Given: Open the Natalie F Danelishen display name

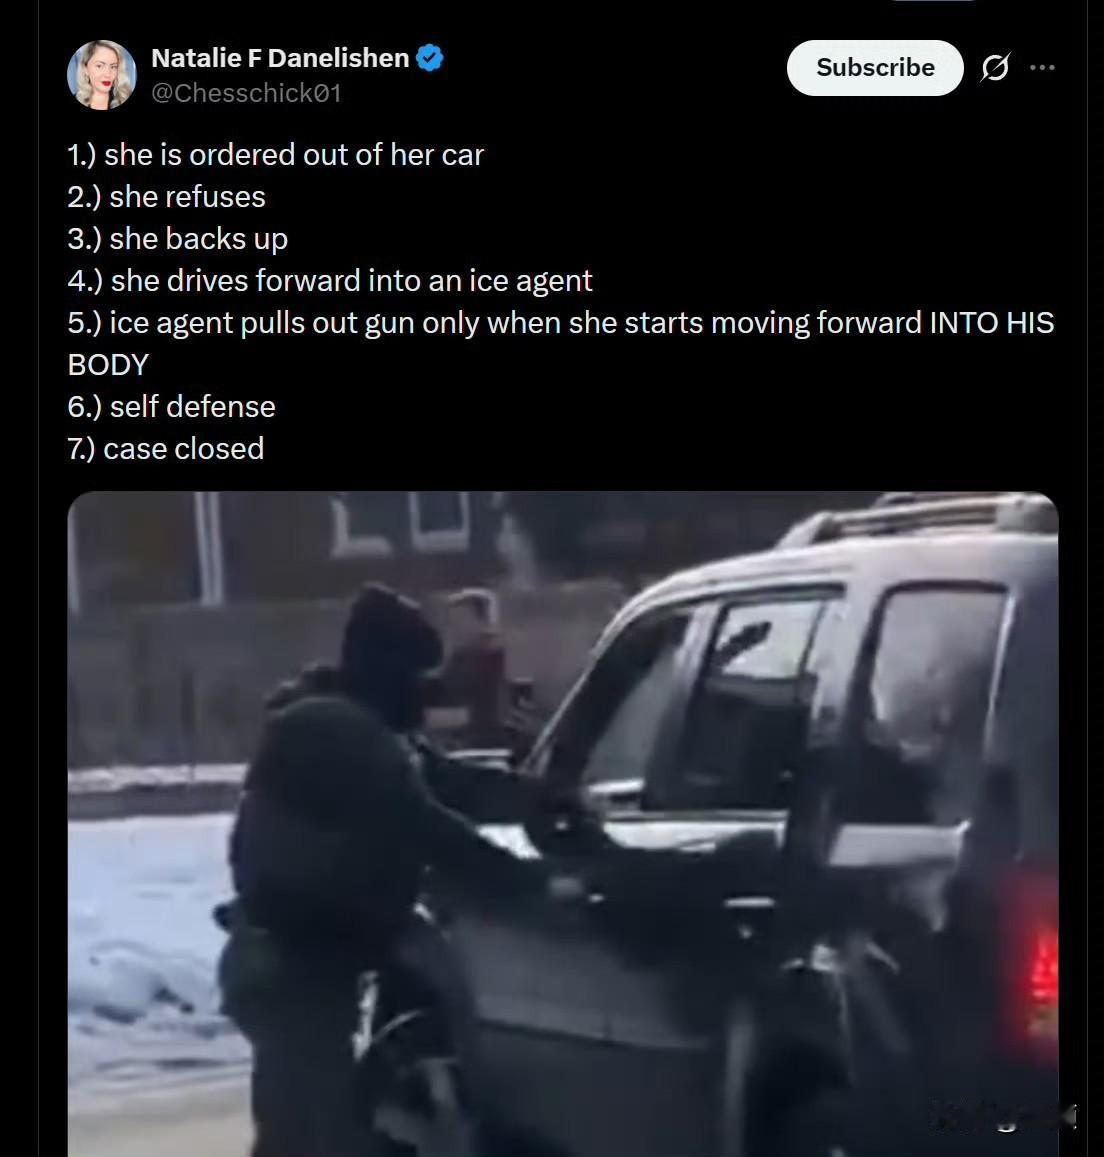Looking at the screenshot, I should (x=280, y=58).
